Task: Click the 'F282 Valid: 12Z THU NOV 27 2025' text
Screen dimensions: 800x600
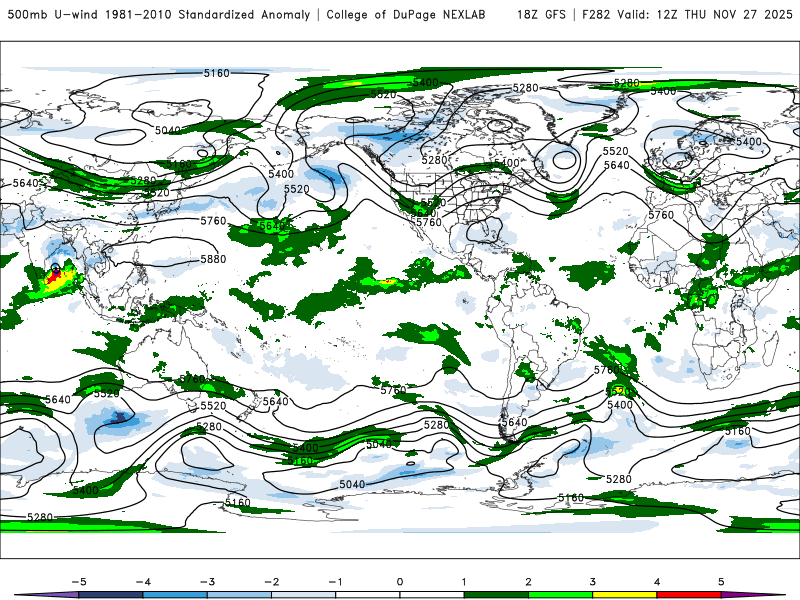Action: tap(687, 14)
